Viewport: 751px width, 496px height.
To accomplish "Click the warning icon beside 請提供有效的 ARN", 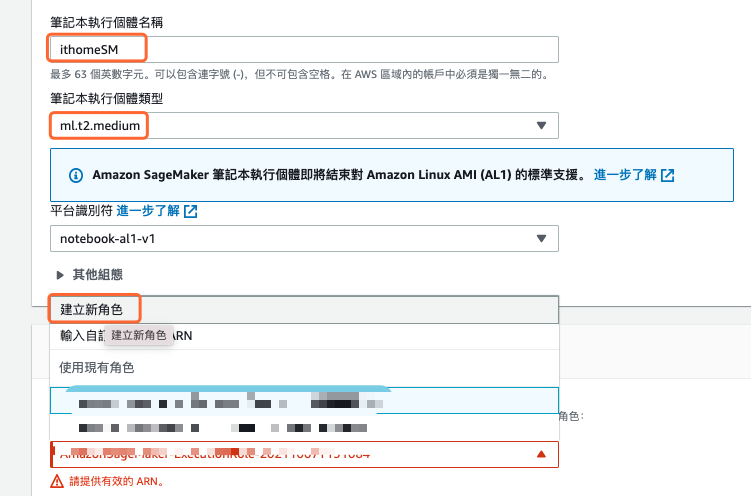I will click(x=57, y=482).
